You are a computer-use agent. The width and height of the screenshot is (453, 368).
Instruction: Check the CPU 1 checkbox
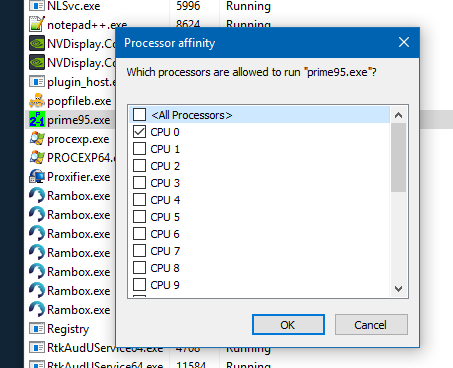[139, 149]
